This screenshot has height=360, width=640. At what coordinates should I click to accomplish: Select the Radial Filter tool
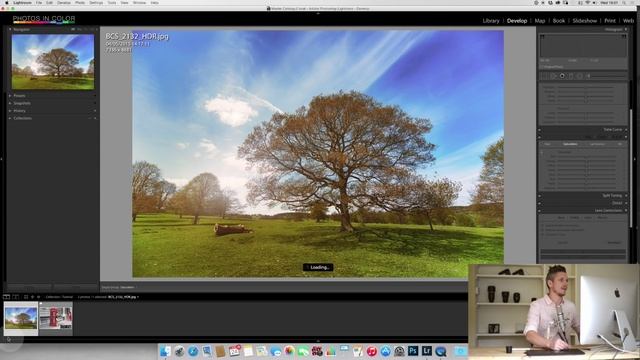[x=580, y=76]
